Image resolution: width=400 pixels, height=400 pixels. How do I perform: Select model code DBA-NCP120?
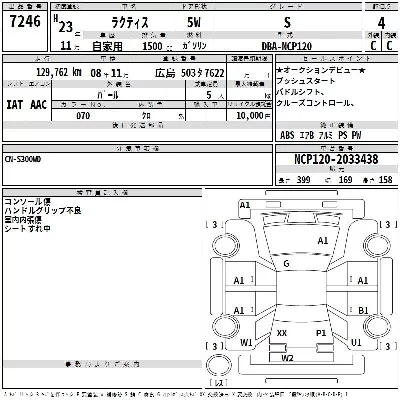point(287,46)
